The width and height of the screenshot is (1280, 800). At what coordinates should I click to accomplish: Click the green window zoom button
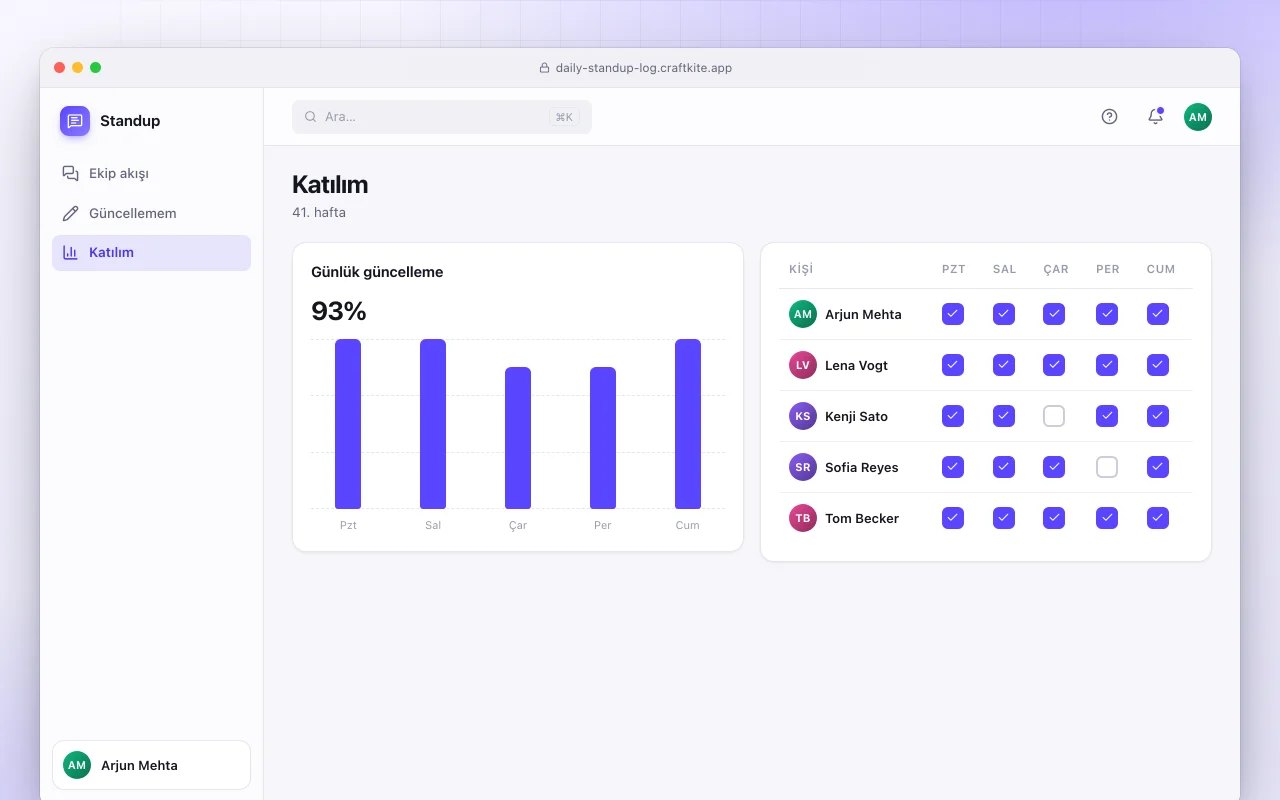pos(96,67)
